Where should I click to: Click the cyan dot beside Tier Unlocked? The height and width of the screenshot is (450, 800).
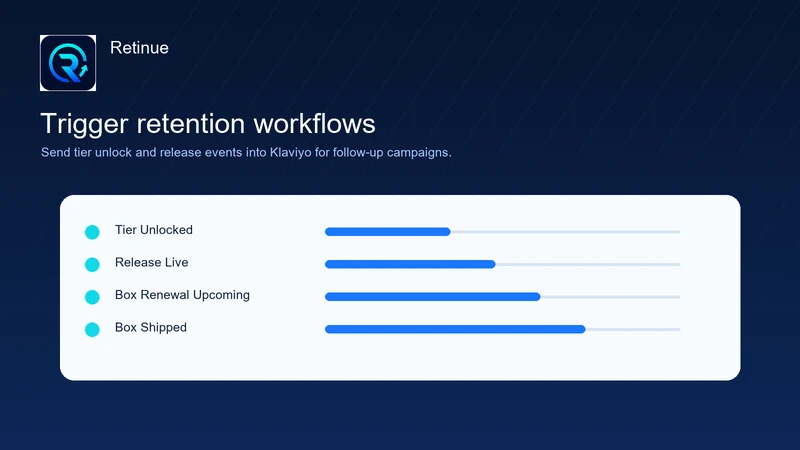coord(92,232)
